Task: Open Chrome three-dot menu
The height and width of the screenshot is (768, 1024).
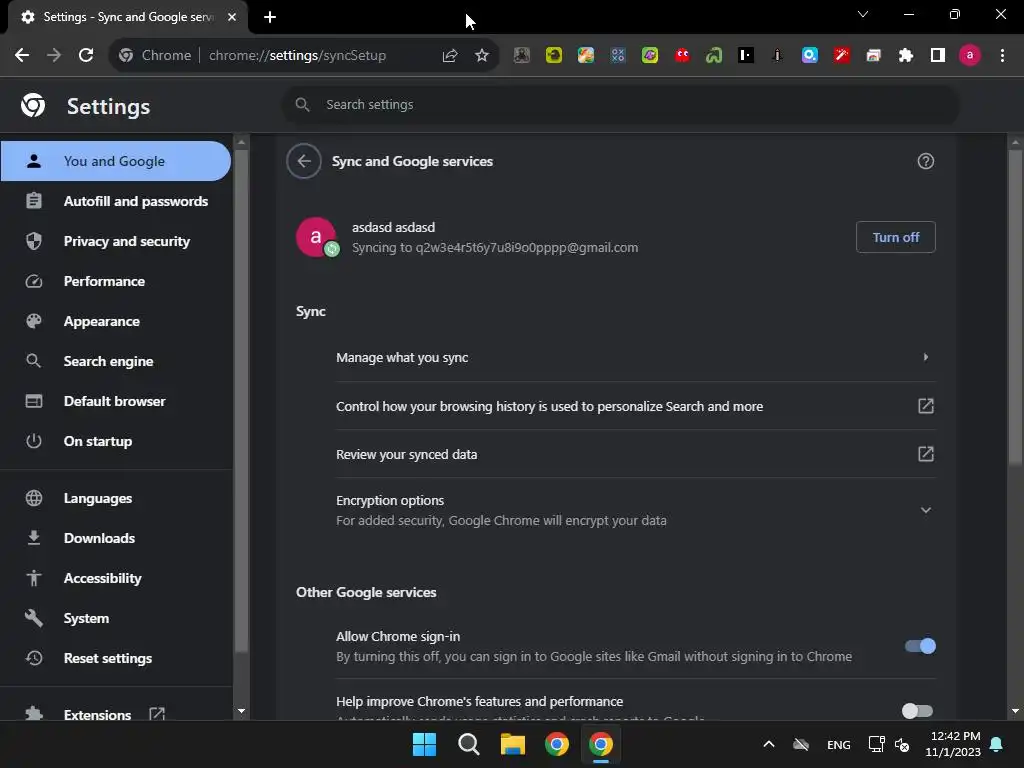Action: [x=1002, y=56]
